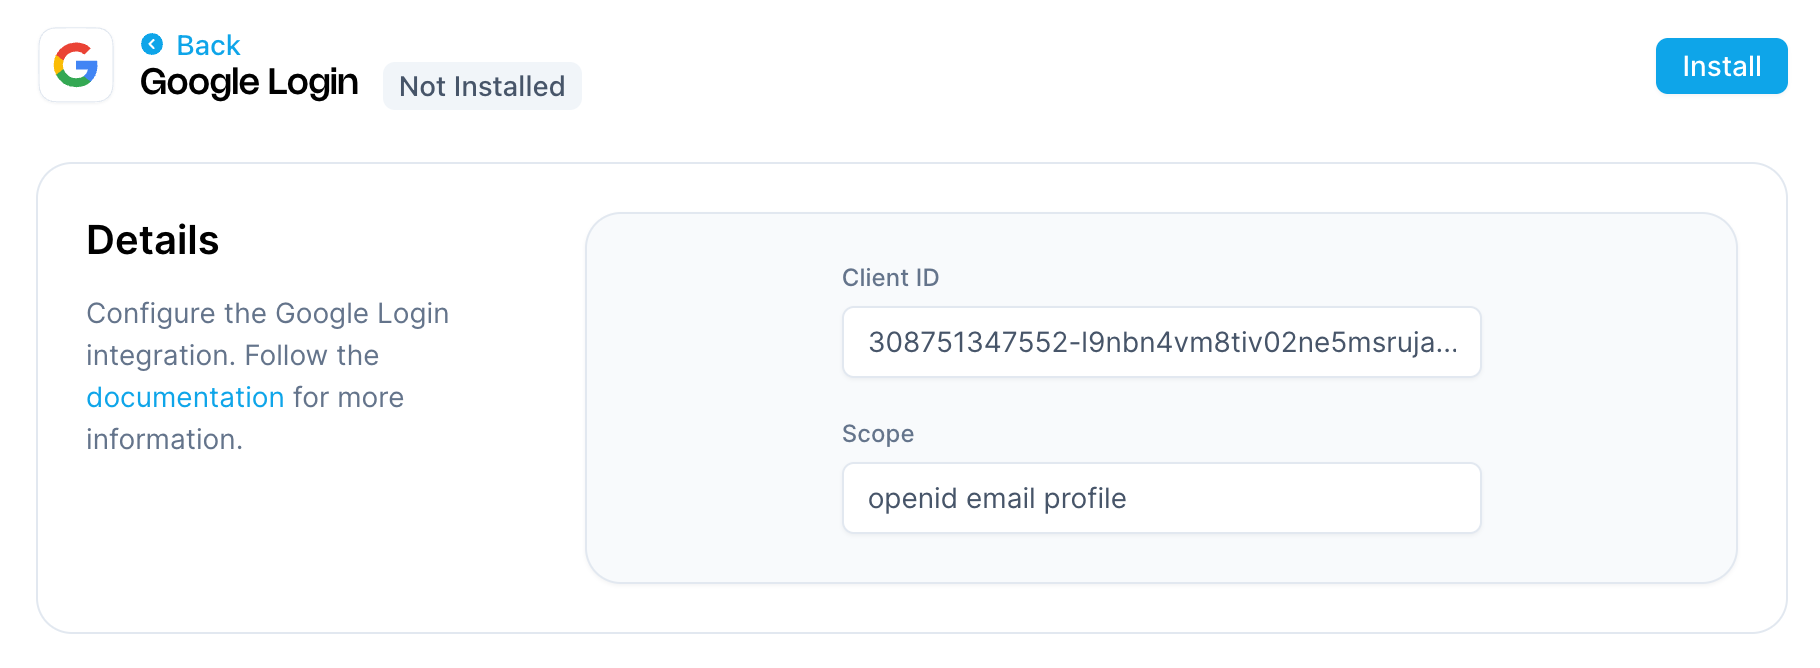Click the circular back chevron icon
Viewport: 1820px width, 668px height.
(x=152, y=44)
